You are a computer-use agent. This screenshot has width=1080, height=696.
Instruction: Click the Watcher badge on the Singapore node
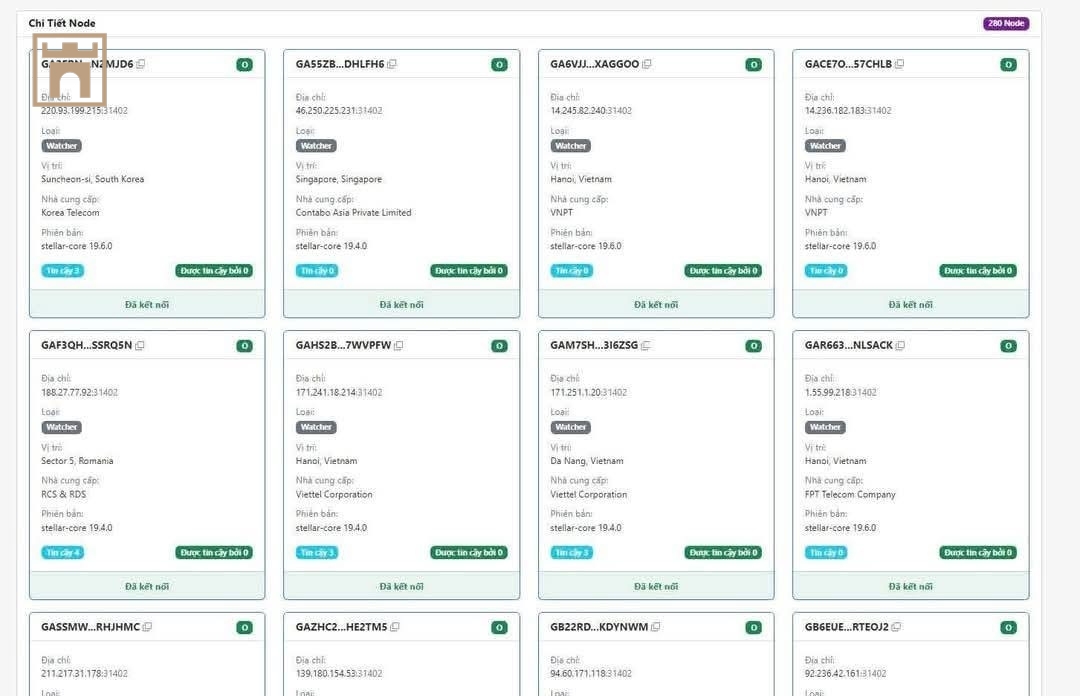[316, 146]
